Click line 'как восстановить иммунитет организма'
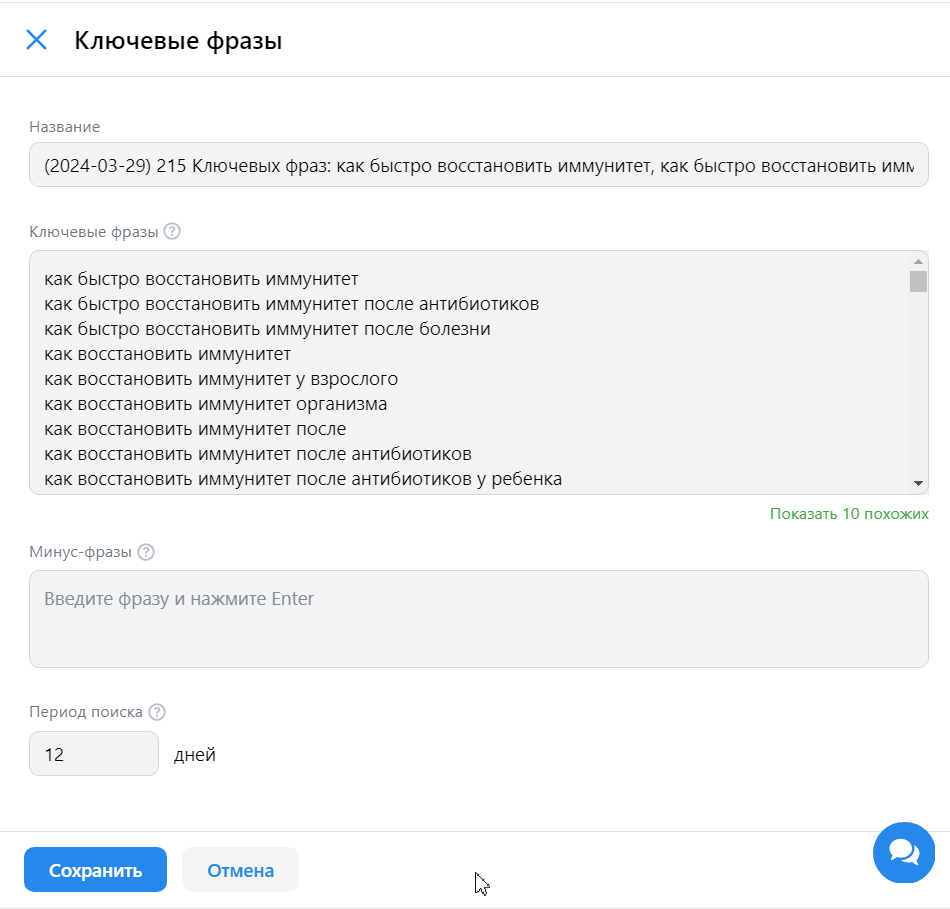 [216, 404]
